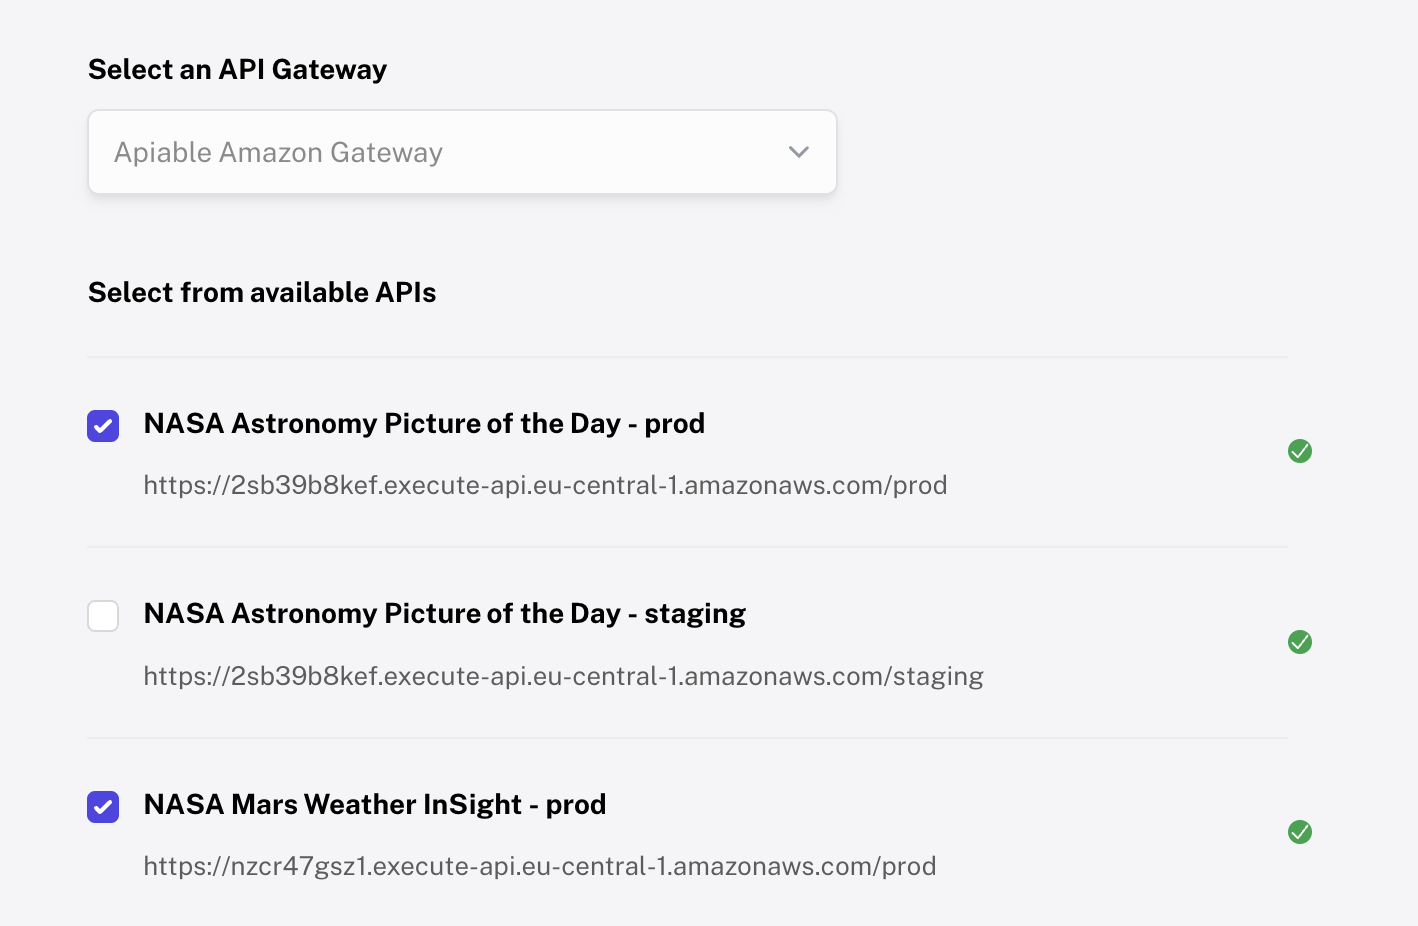
Task: Click the chevron on the gateway selector
Action: 798,152
